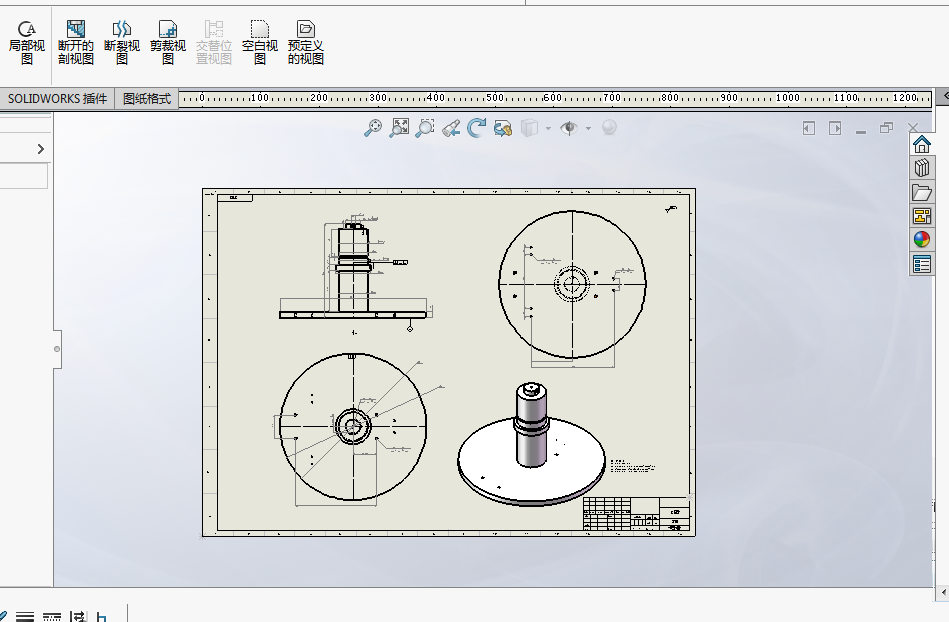949x622 pixels.
Task: Choose the 断开的剖视图 broken-out section tool
Action: [x=76, y=42]
